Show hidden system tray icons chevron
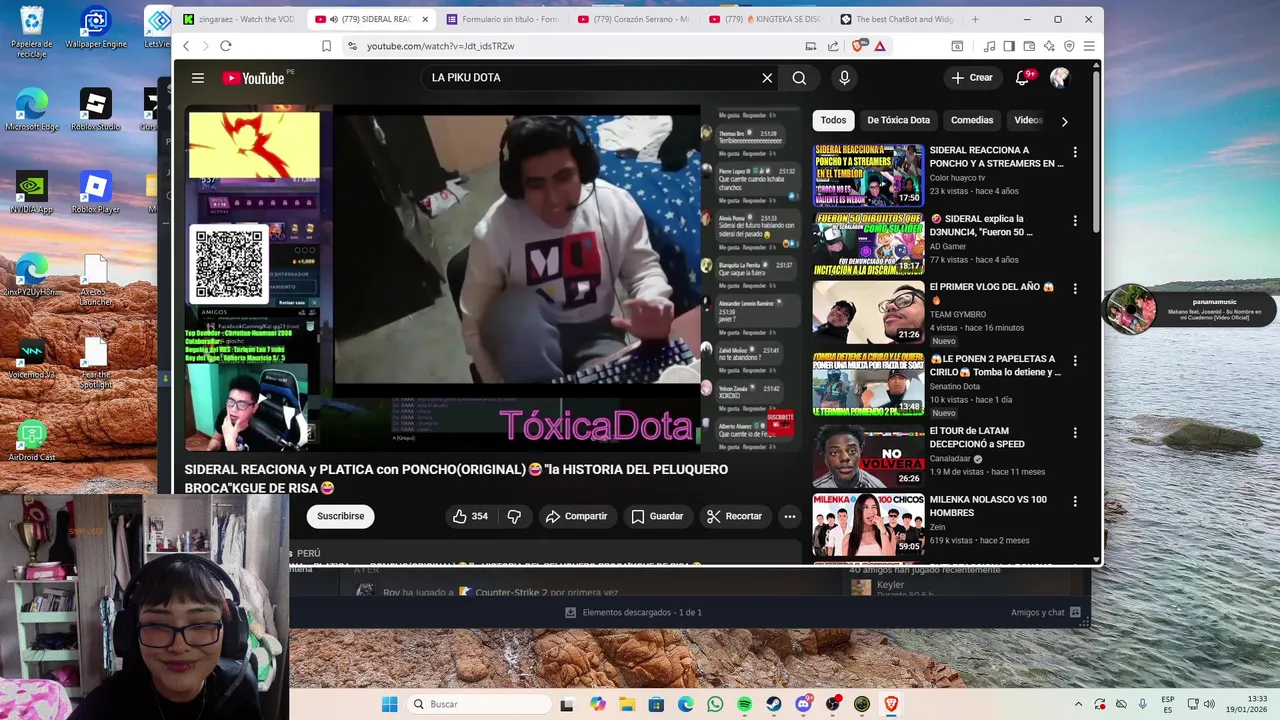 pos(1078,704)
